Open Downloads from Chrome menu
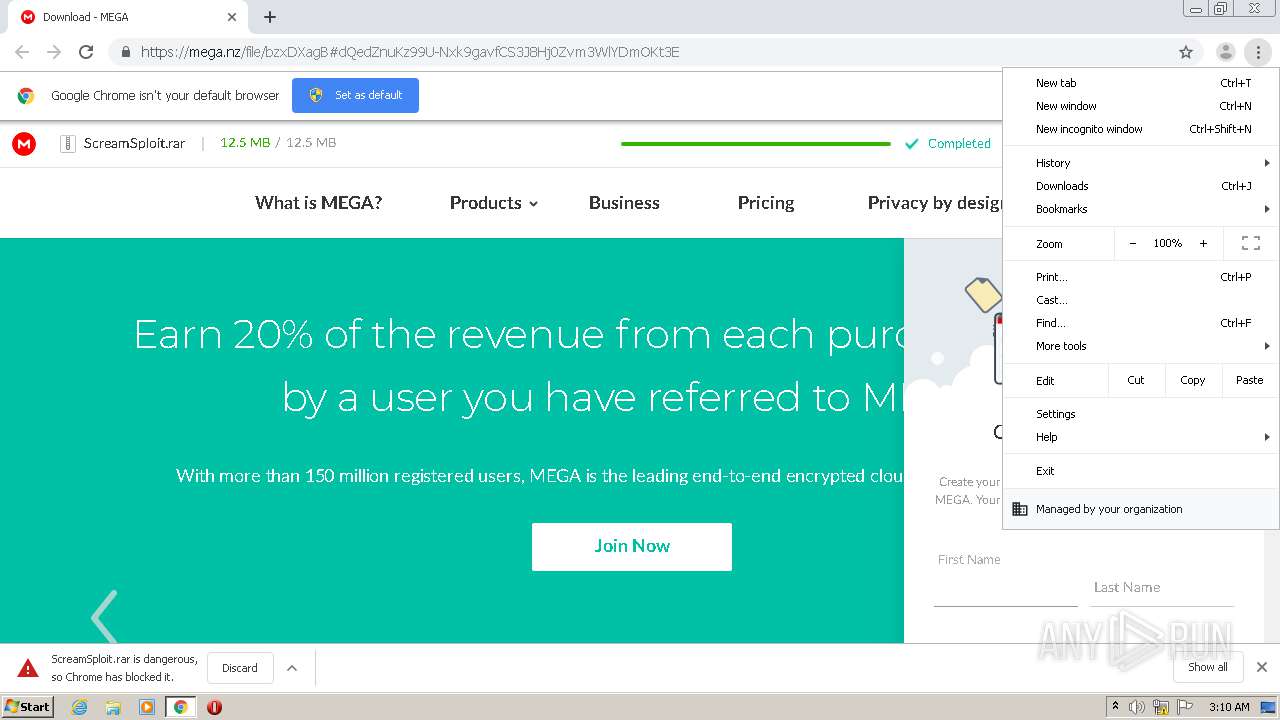Viewport: 1280px width, 720px height. (1141, 186)
